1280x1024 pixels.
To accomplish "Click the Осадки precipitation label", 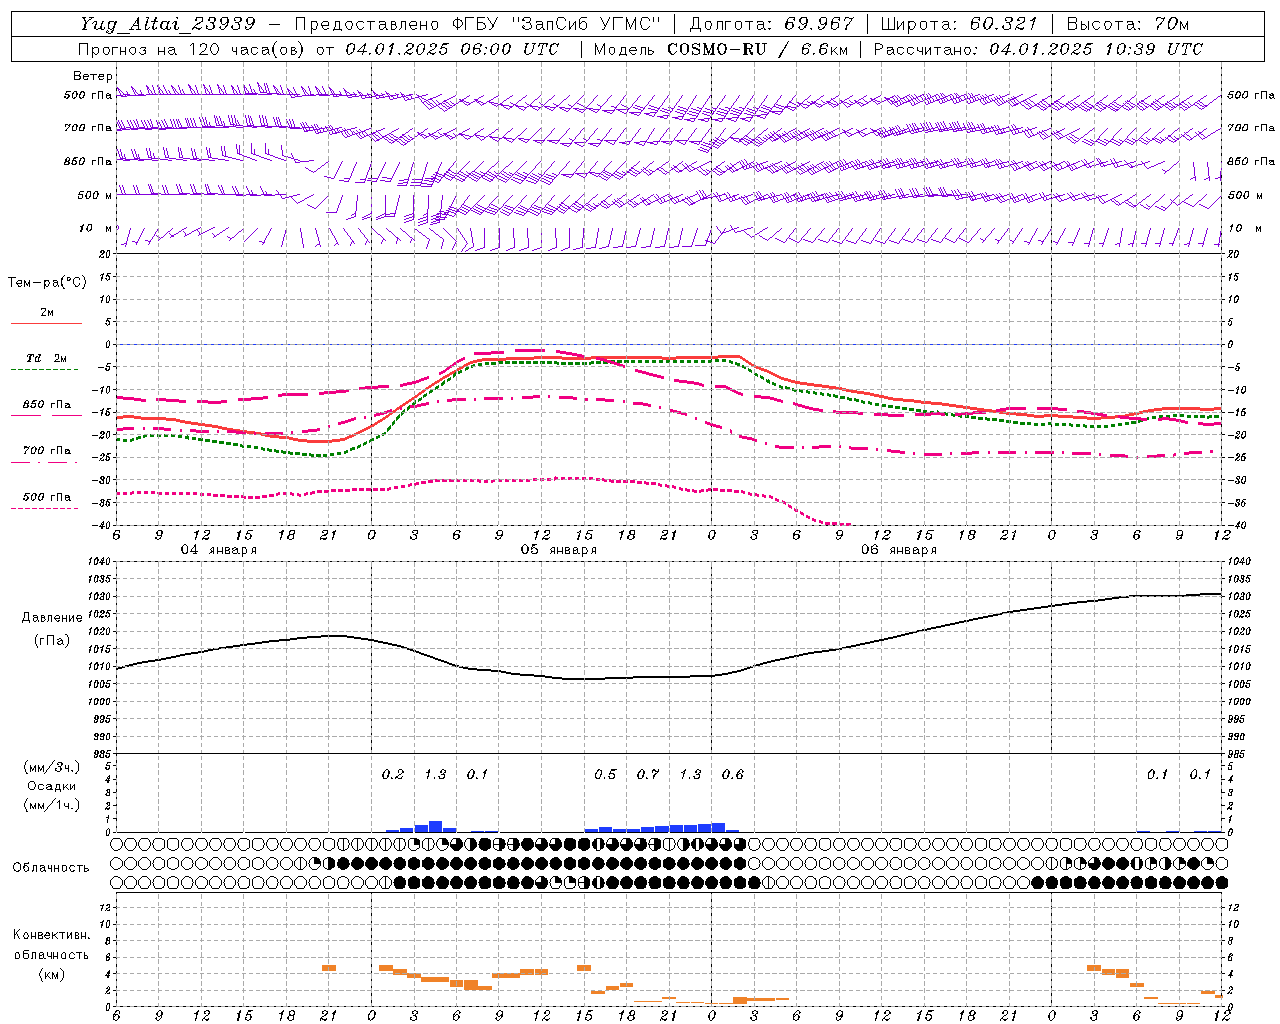I will 52,786.
